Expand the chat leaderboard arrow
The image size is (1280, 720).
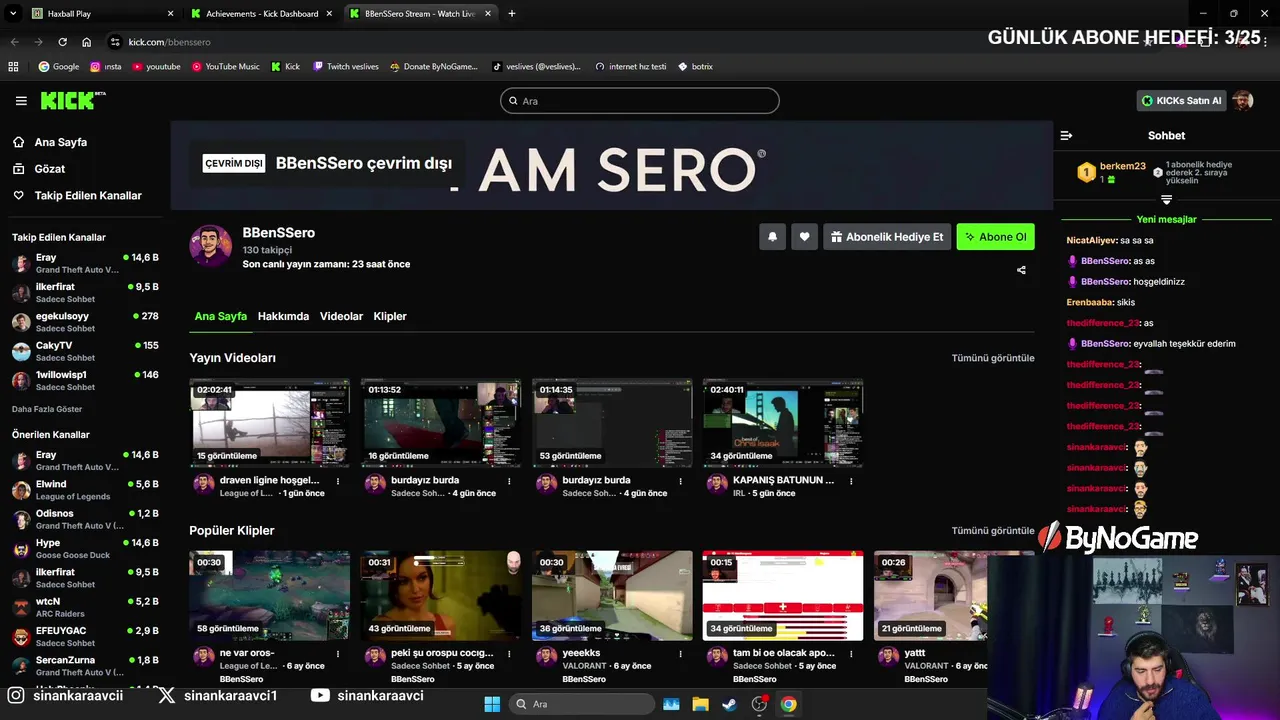[1166, 200]
